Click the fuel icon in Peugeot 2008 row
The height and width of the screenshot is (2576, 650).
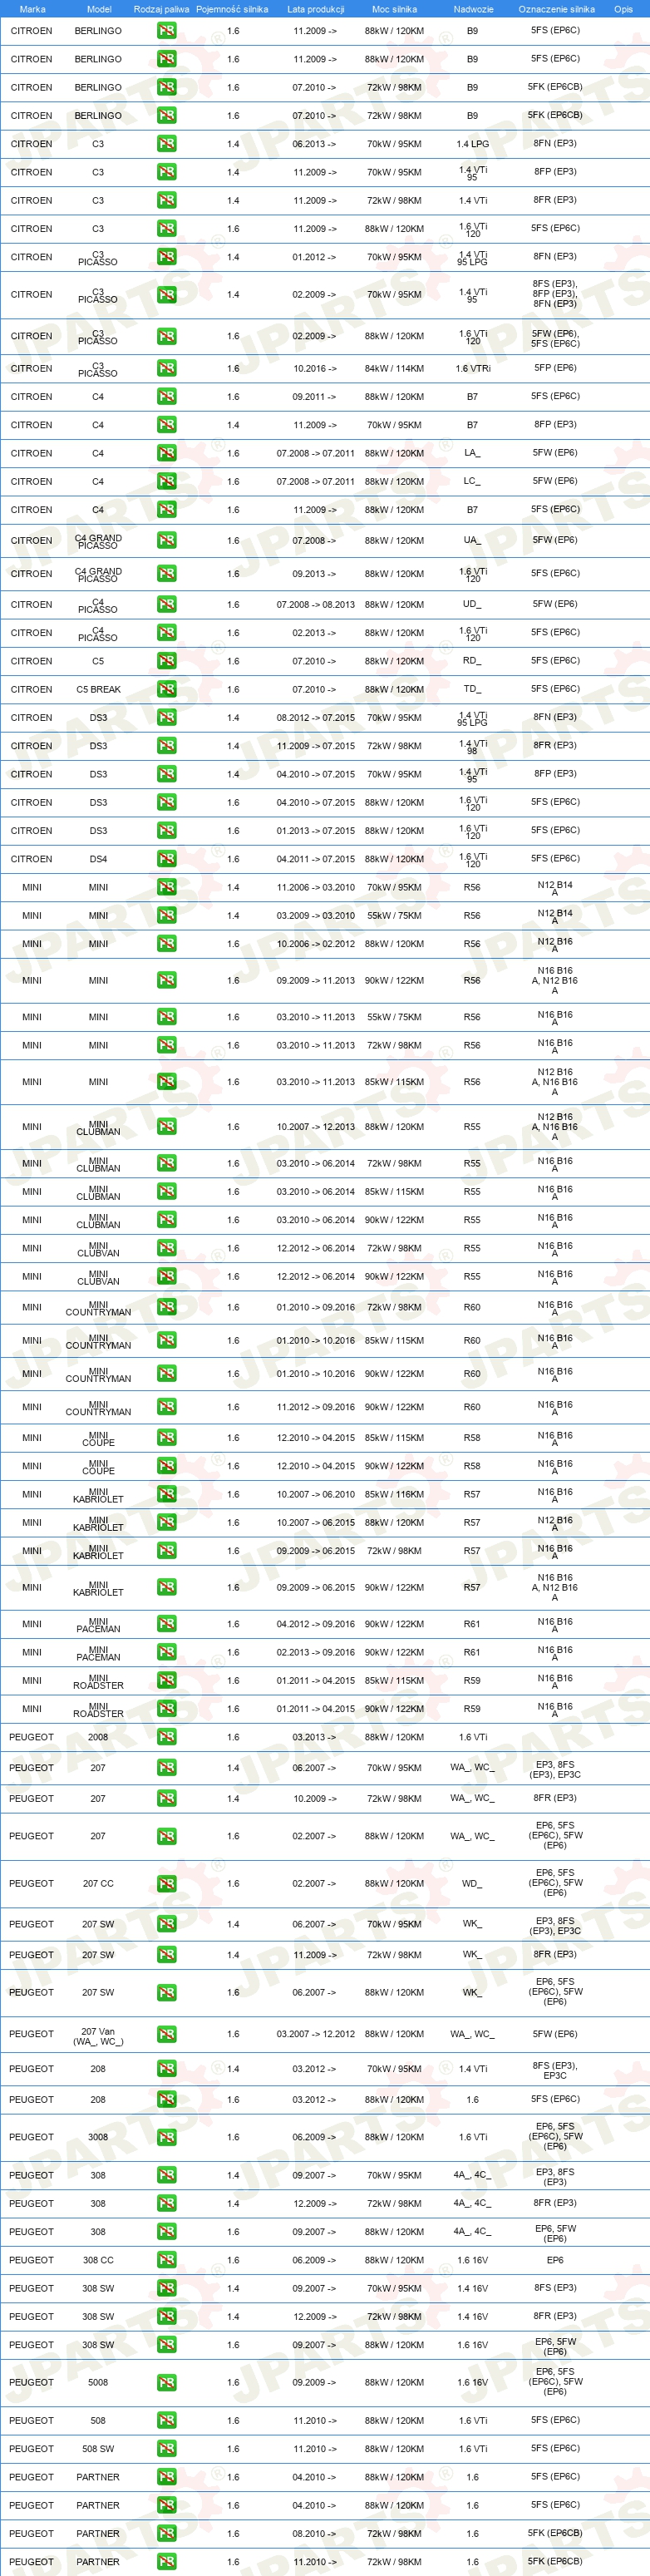[x=167, y=1737]
